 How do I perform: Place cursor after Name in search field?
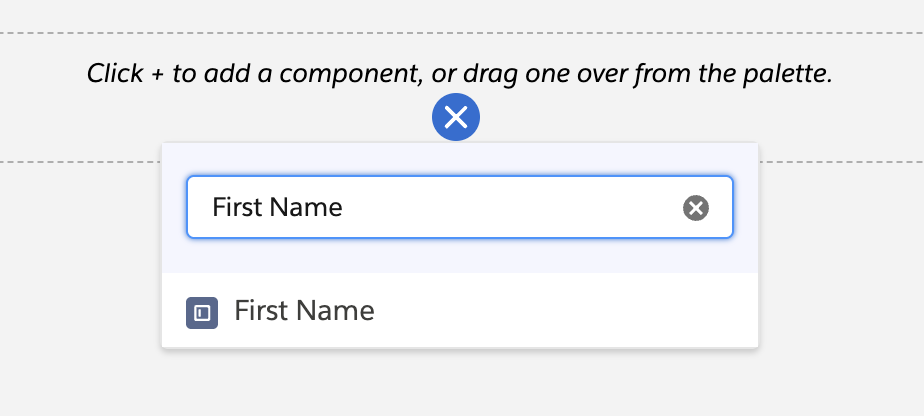(x=346, y=207)
